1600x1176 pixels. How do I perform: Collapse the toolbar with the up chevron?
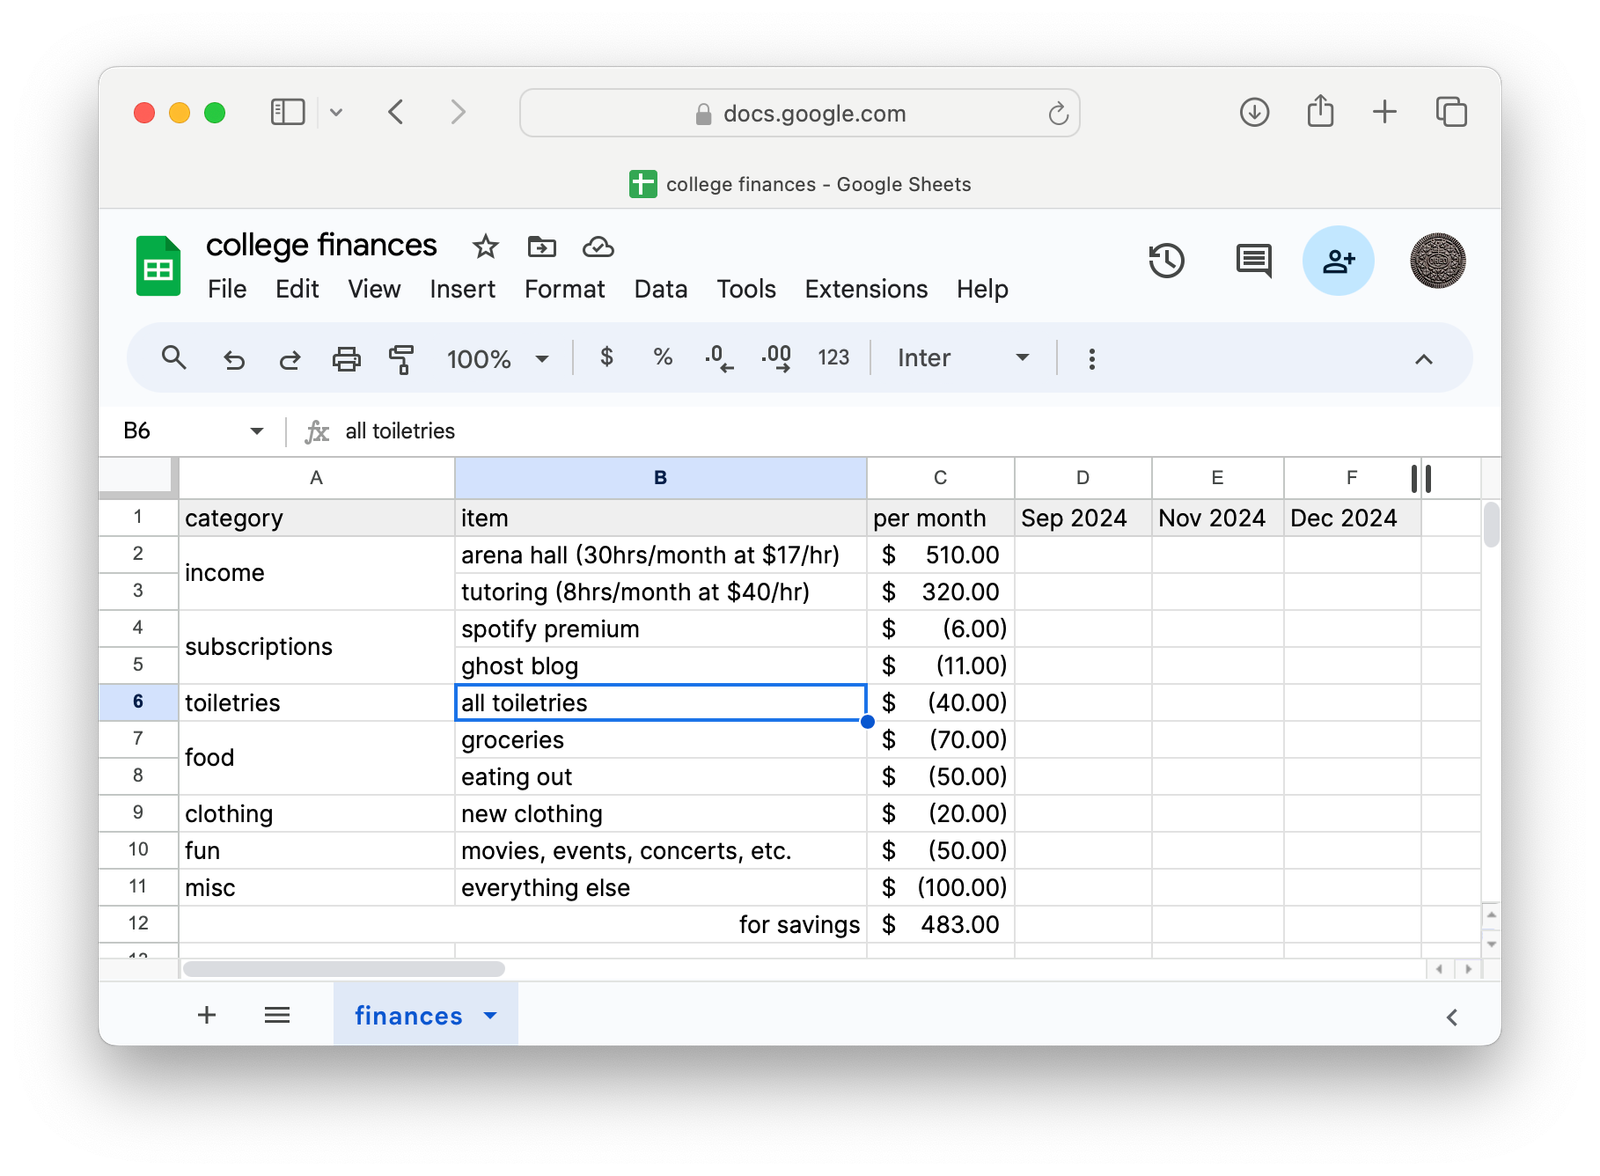1423,359
